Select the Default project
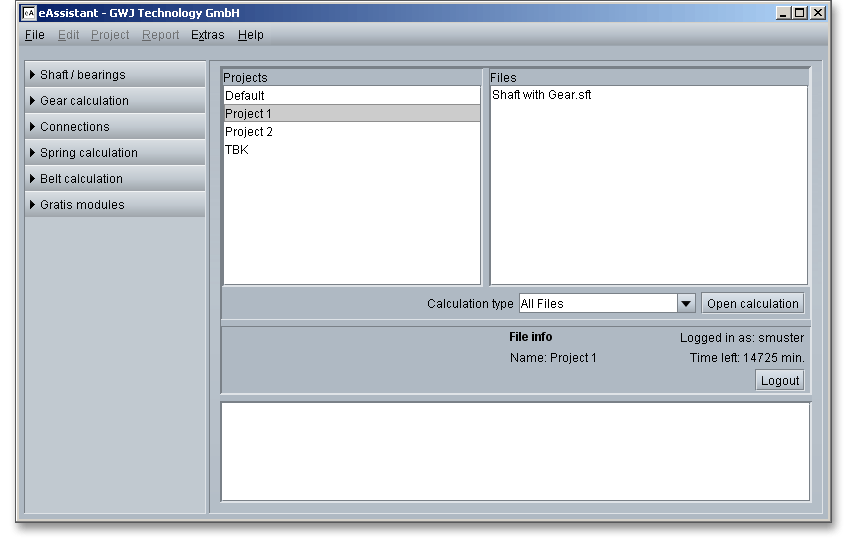This screenshot has height=538, width=847. pyautogui.click(x=245, y=96)
